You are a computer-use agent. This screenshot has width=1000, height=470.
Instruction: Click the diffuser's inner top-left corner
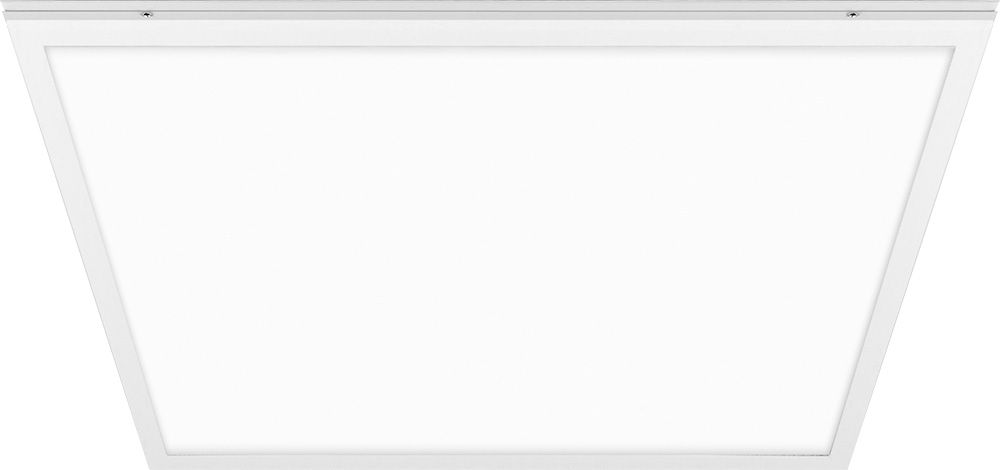pos(47,48)
